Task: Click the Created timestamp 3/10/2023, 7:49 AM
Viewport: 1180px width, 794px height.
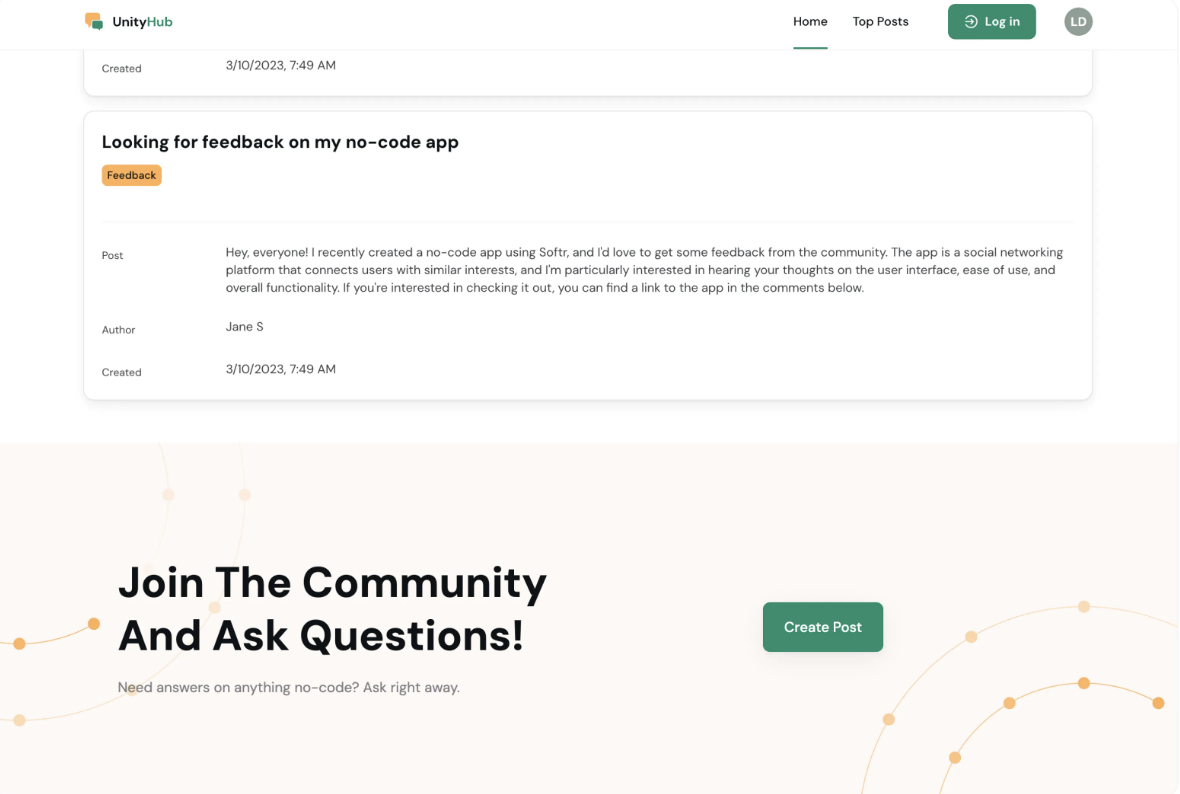Action: [x=281, y=369]
